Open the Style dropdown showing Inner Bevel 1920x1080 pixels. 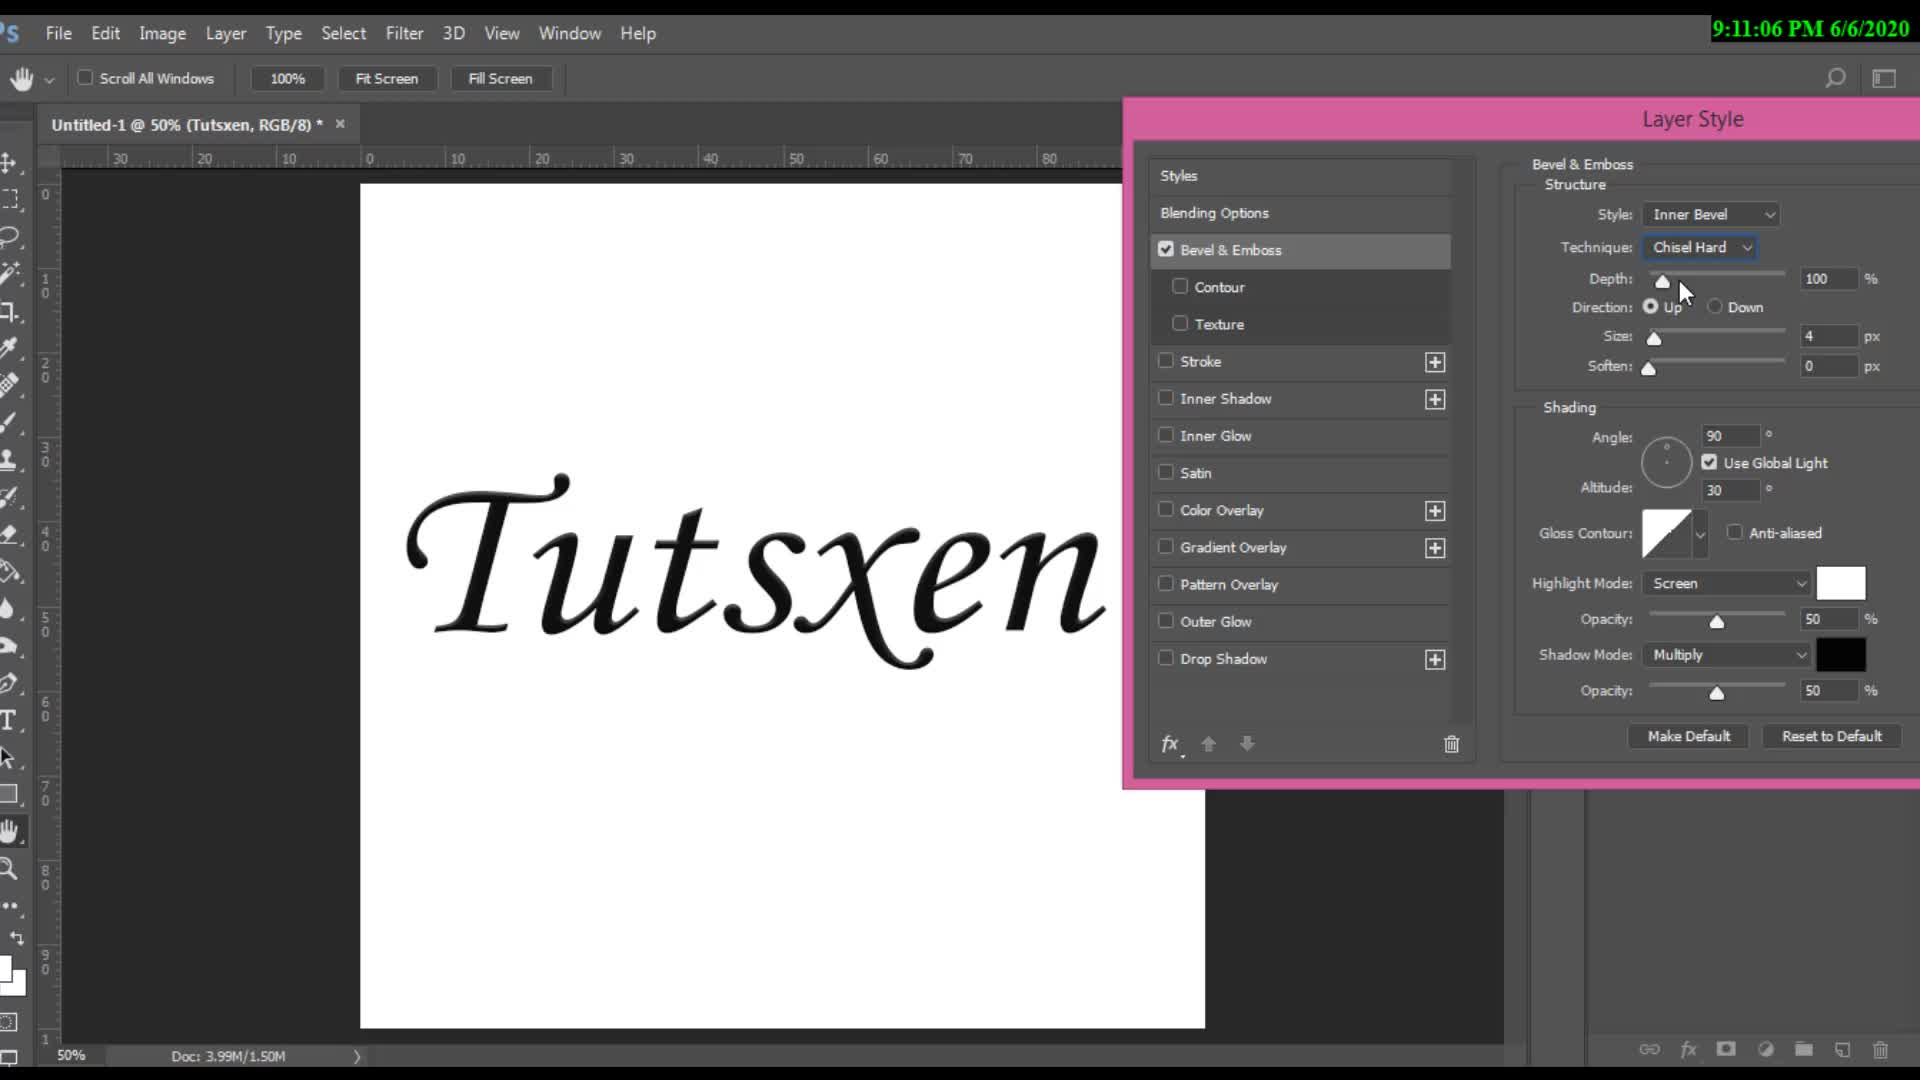click(1711, 214)
